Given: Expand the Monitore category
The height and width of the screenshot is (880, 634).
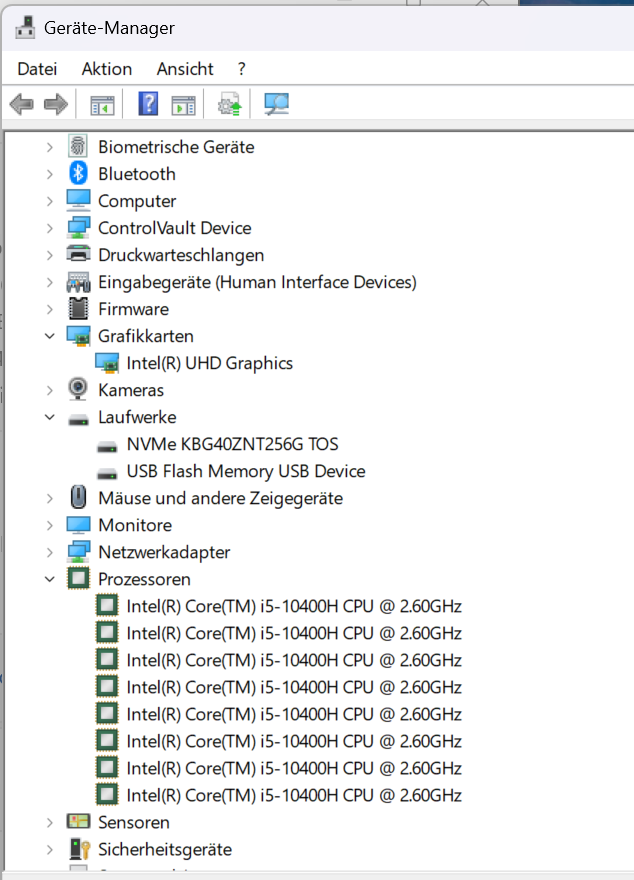Looking at the screenshot, I should pyautogui.click(x=50, y=525).
